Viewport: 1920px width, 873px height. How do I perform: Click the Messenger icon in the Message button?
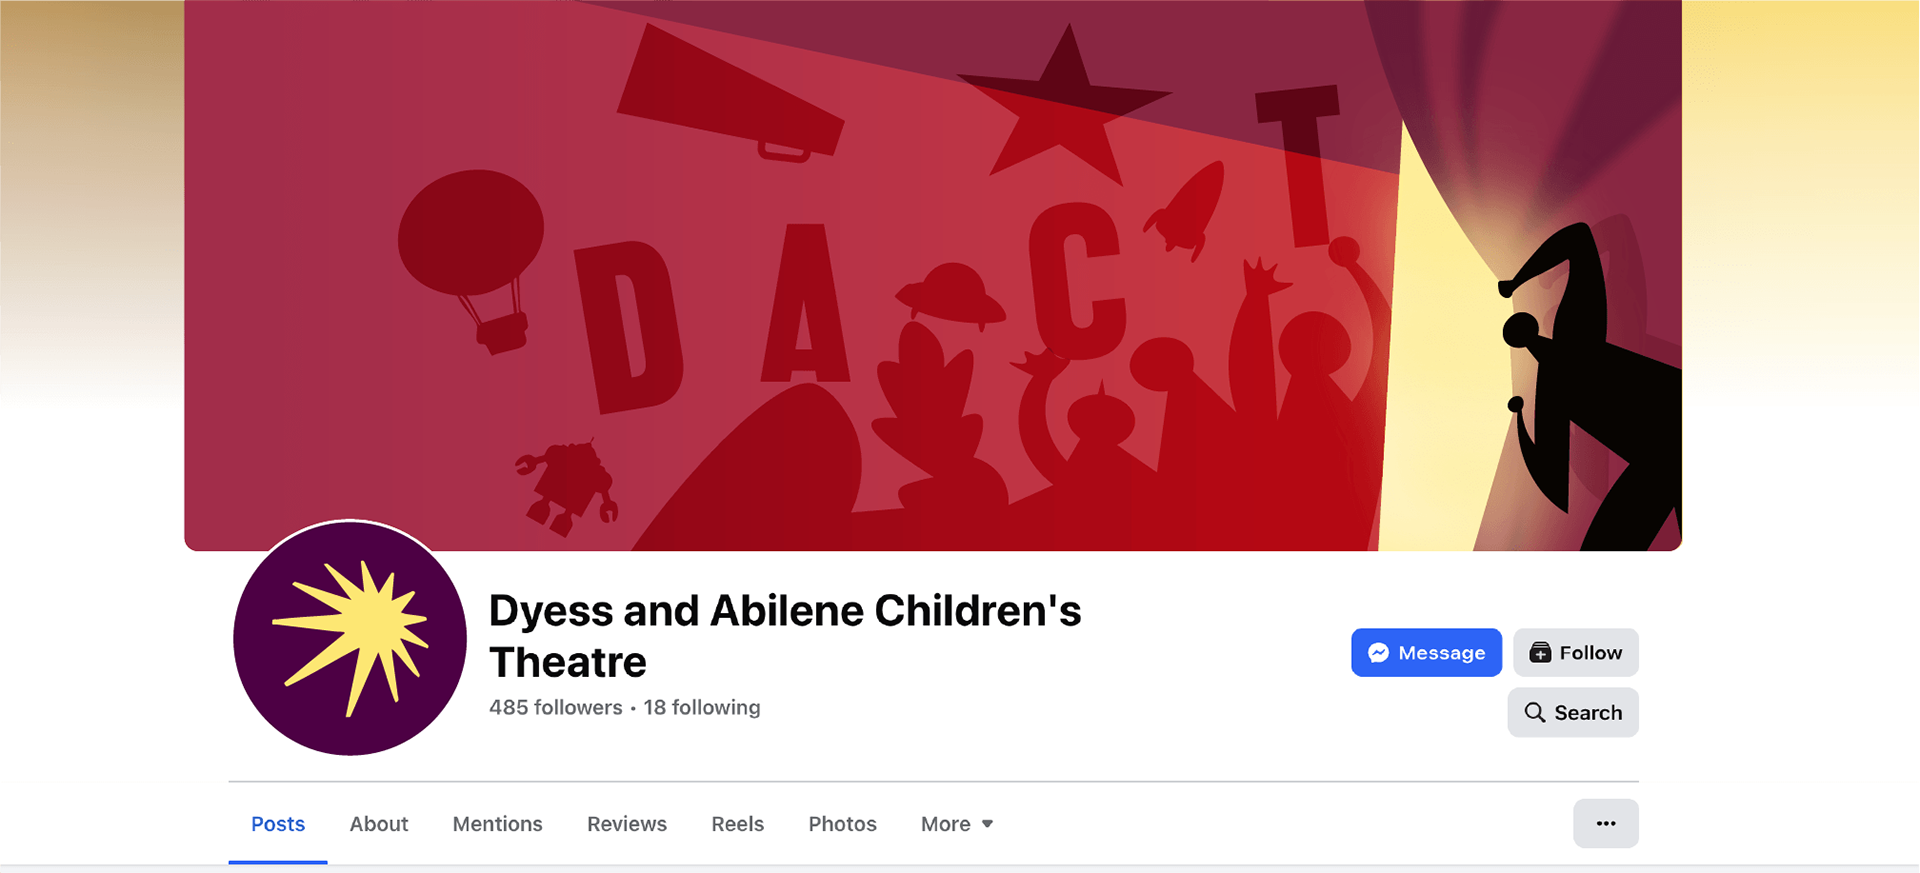(x=1378, y=653)
